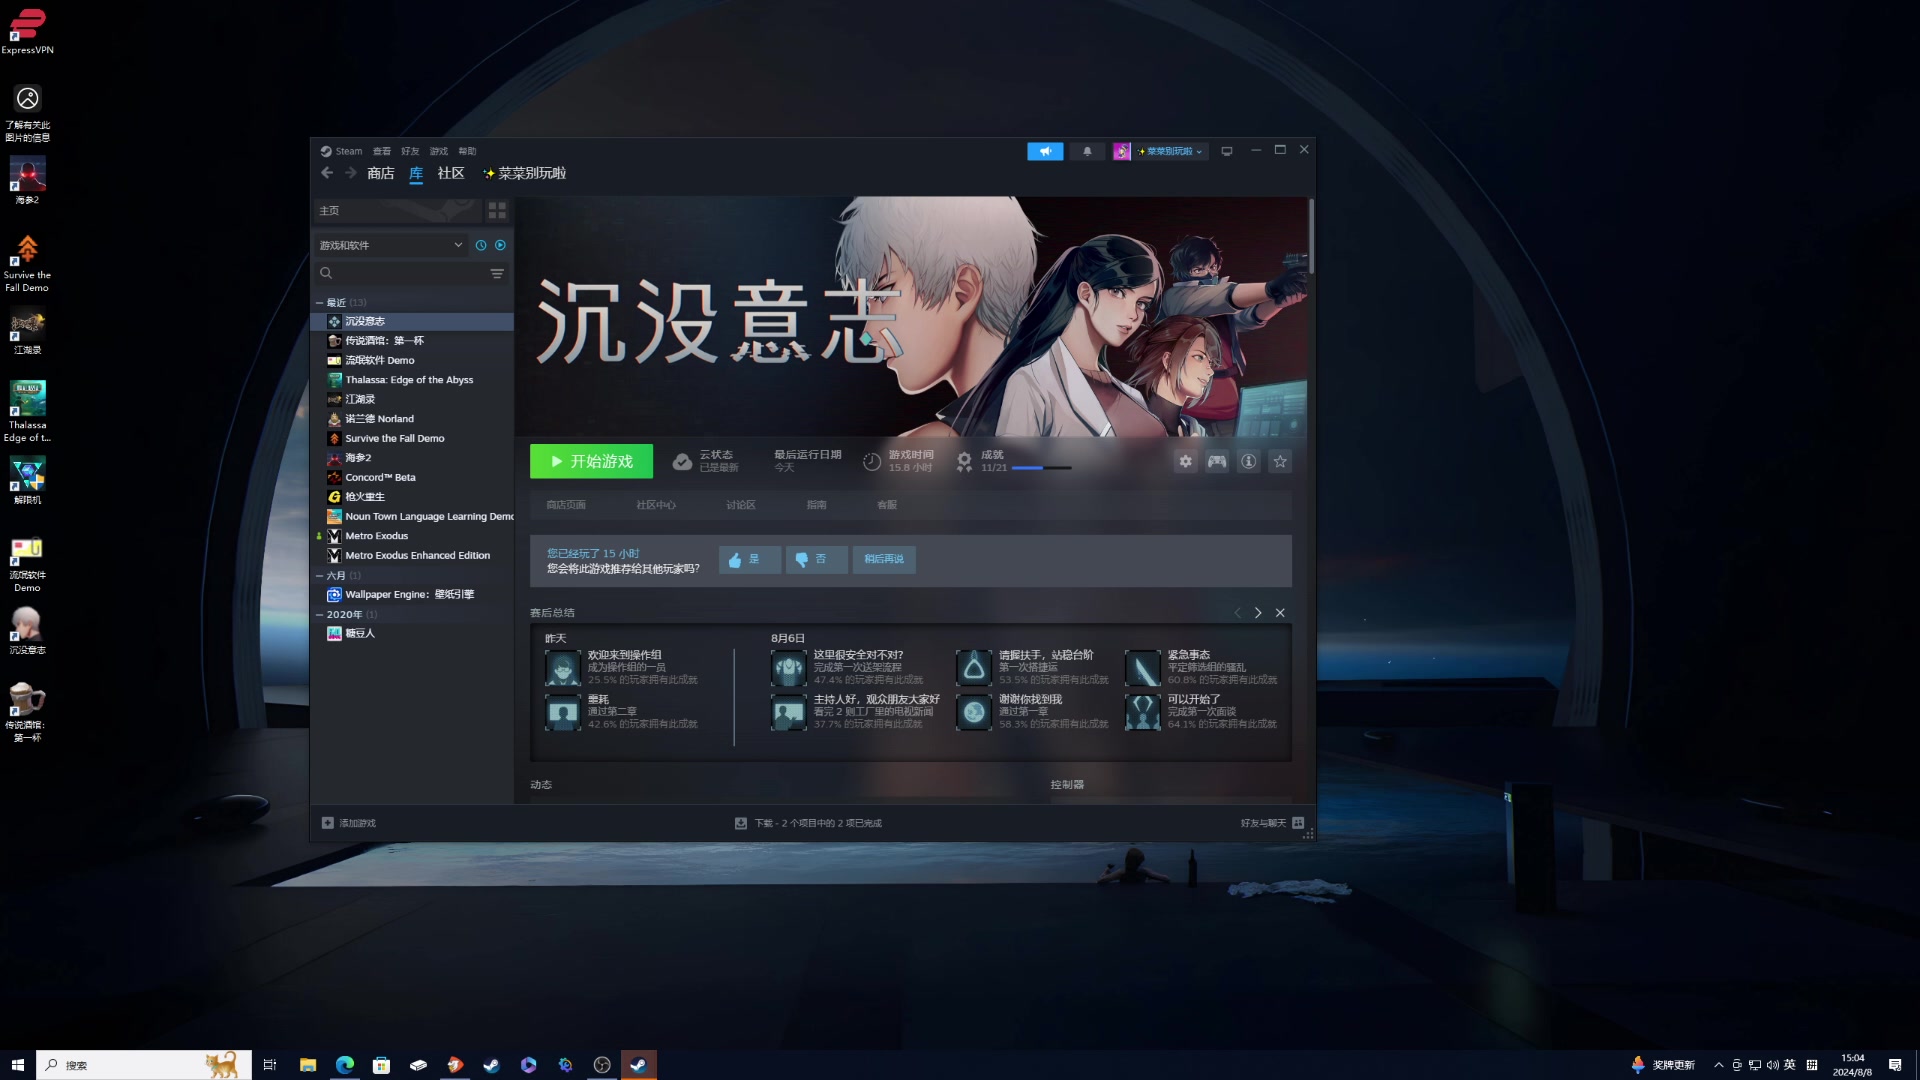Collapse the 六月 category
The image size is (1920, 1080).
[319, 575]
